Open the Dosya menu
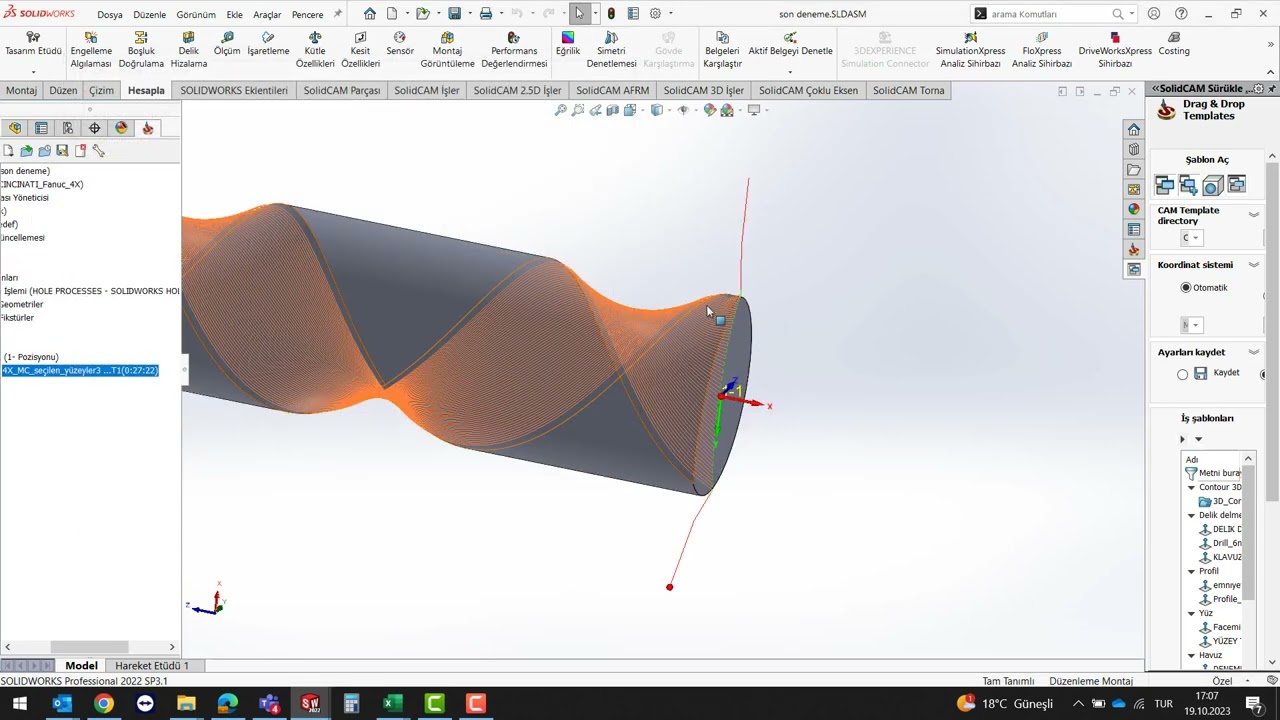This screenshot has height=720, width=1280. click(x=110, y=15)
